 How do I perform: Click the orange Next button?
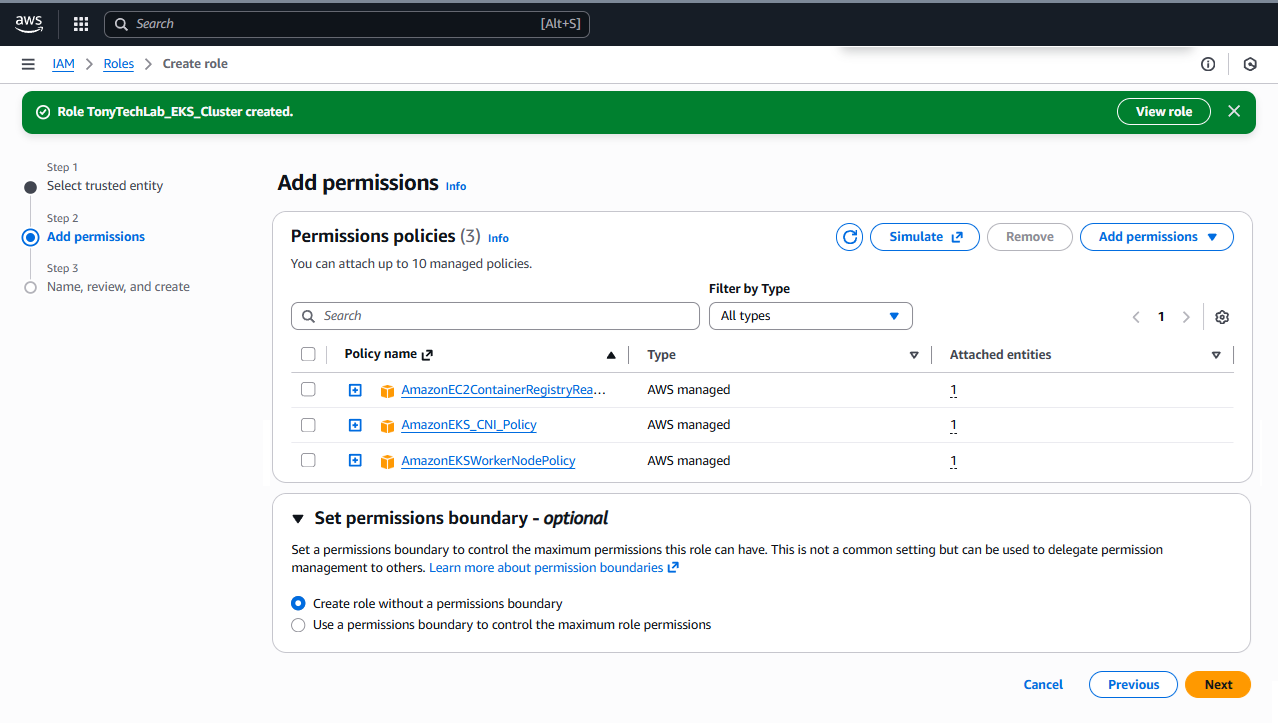point(1217,685)
